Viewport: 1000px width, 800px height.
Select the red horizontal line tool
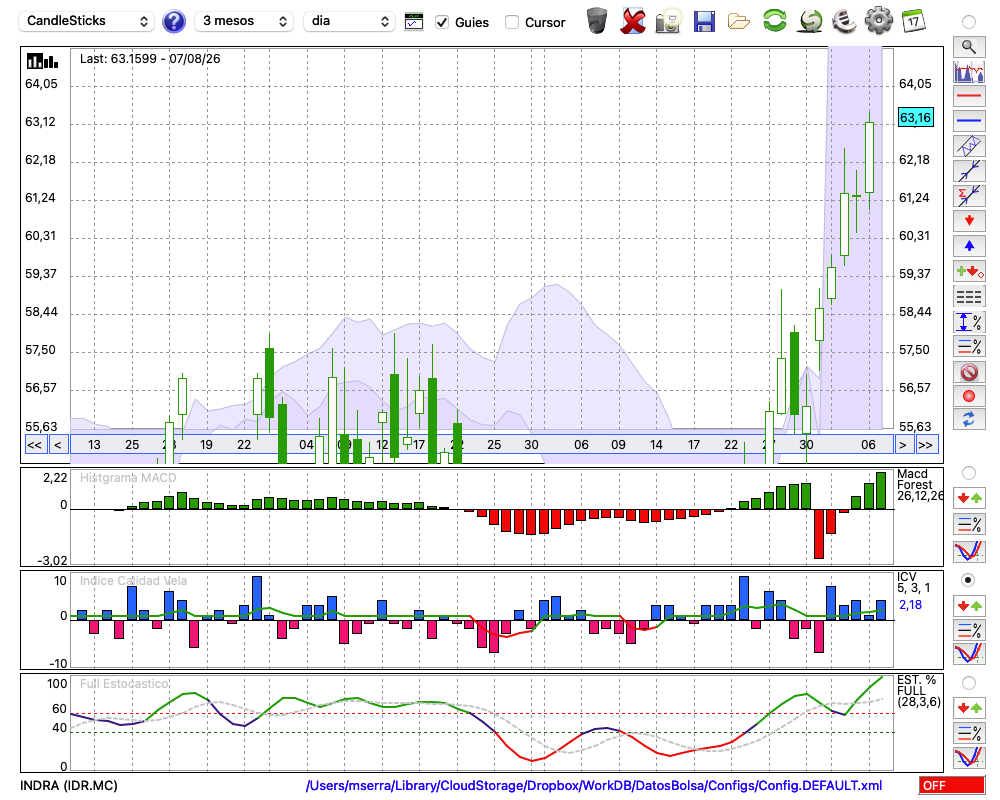coord(969,96)
